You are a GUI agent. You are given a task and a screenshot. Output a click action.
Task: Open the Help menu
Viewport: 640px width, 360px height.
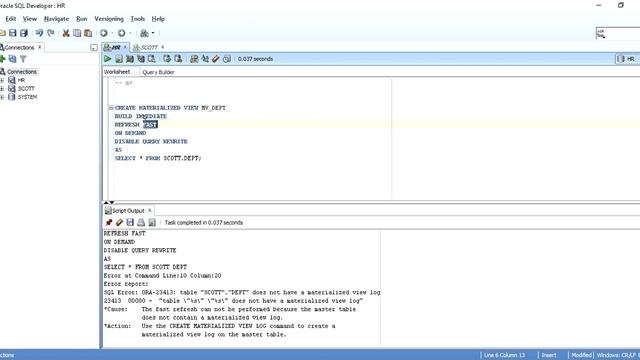click(x=158, y=19)
